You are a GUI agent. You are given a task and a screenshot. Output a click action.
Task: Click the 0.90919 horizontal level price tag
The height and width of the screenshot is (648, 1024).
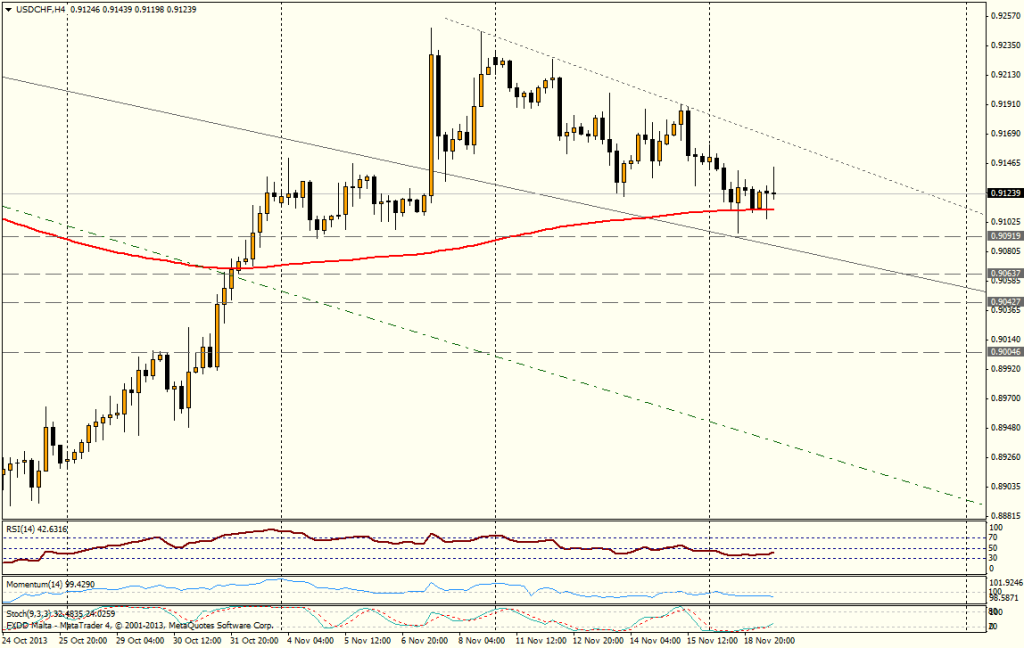pyautogui.click(x=1003, y=236)
